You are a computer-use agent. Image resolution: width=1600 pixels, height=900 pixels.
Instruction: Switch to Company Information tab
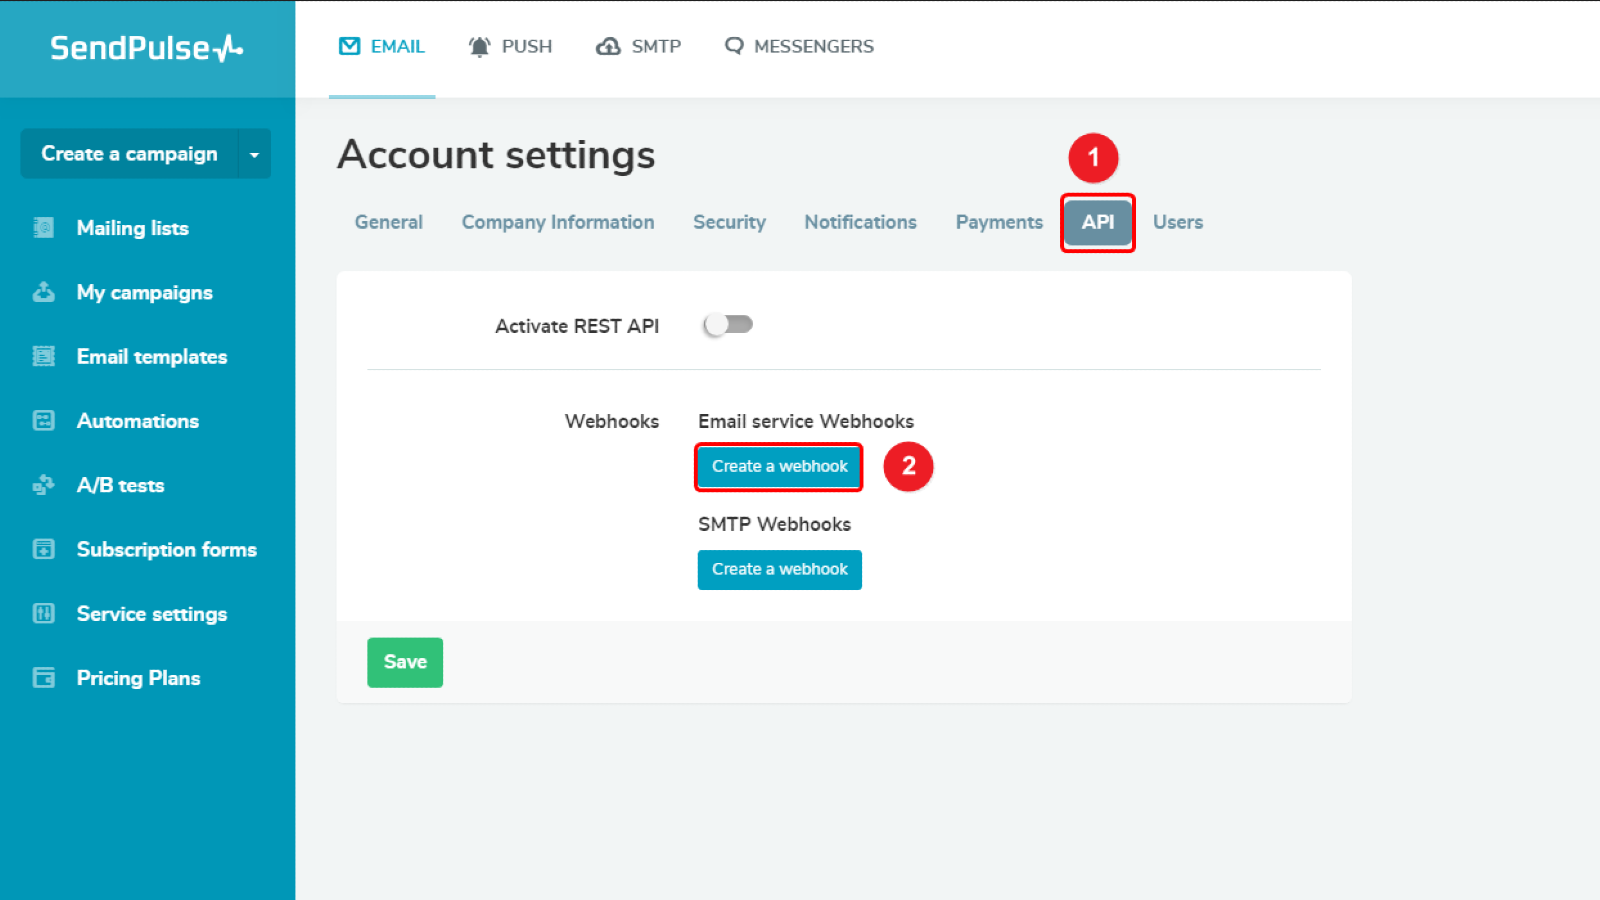[558, 222]
